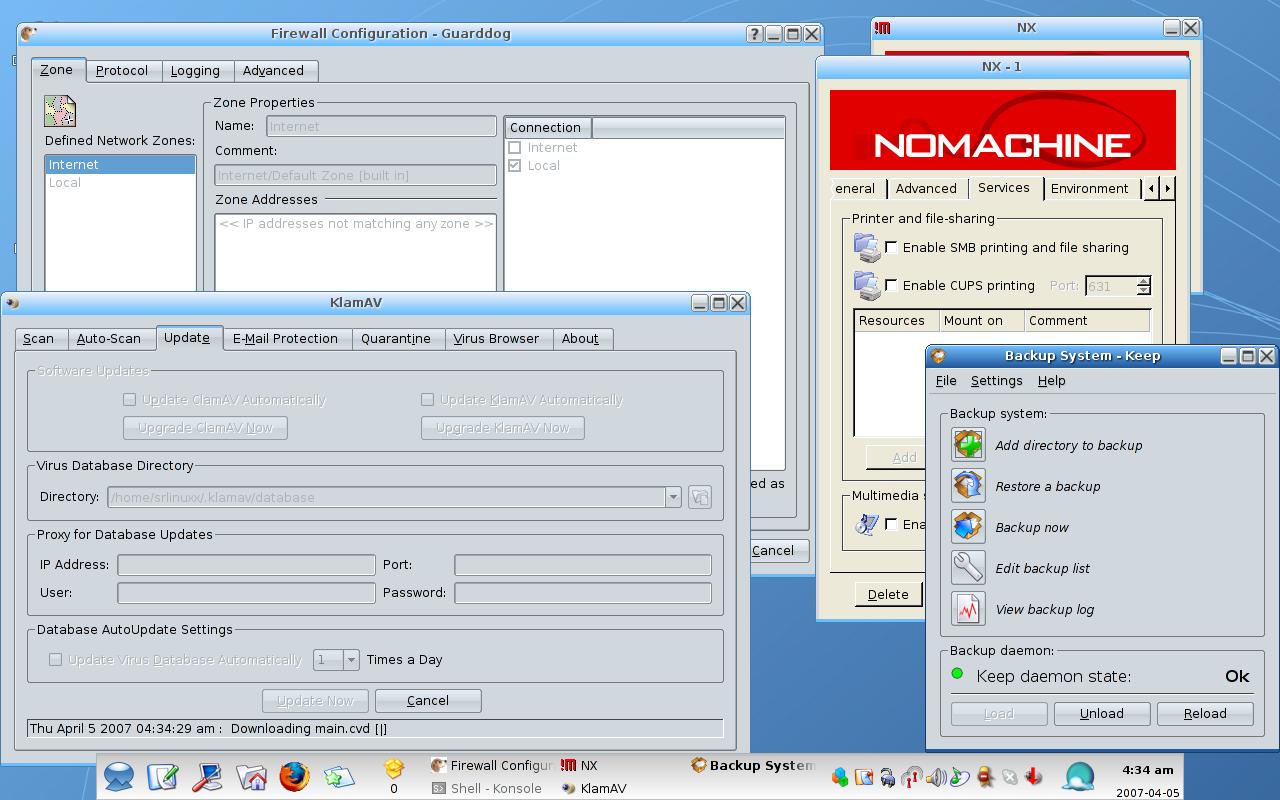The height and width of the screenshot is (800, 1280).
Task: Open the File menu in Keep
Action: point(946,381)
